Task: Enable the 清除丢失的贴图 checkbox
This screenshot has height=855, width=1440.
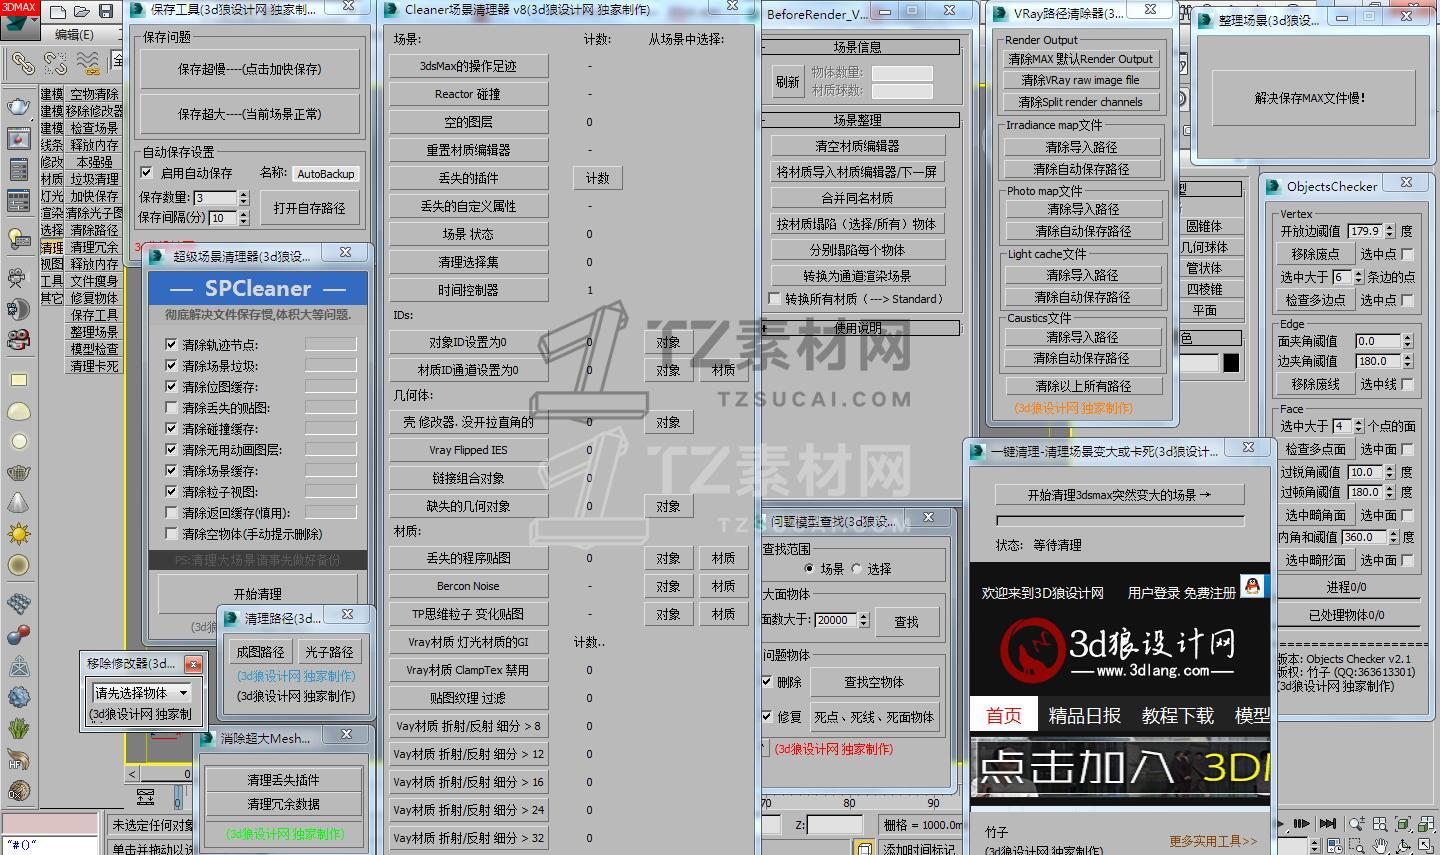Action: click(171, 407)
